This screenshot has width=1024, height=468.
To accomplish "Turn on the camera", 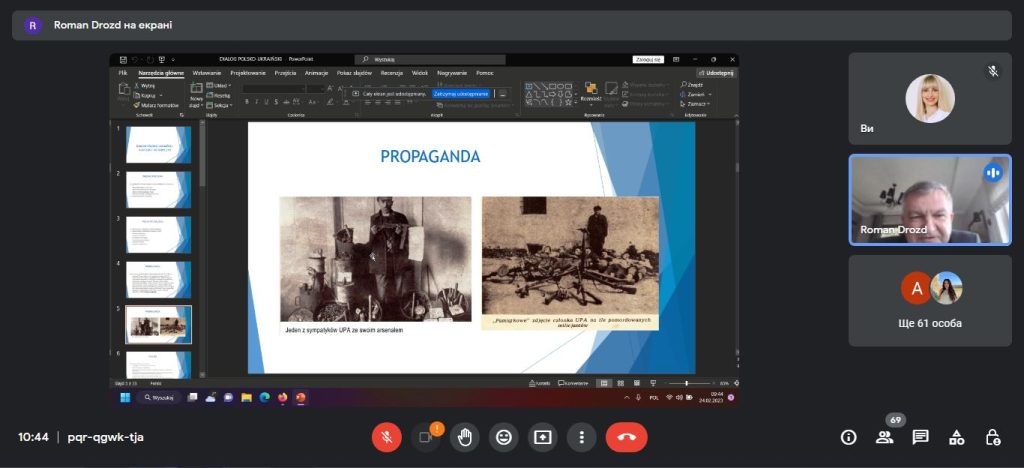I will pyautogui.click(x=425, y=437).
